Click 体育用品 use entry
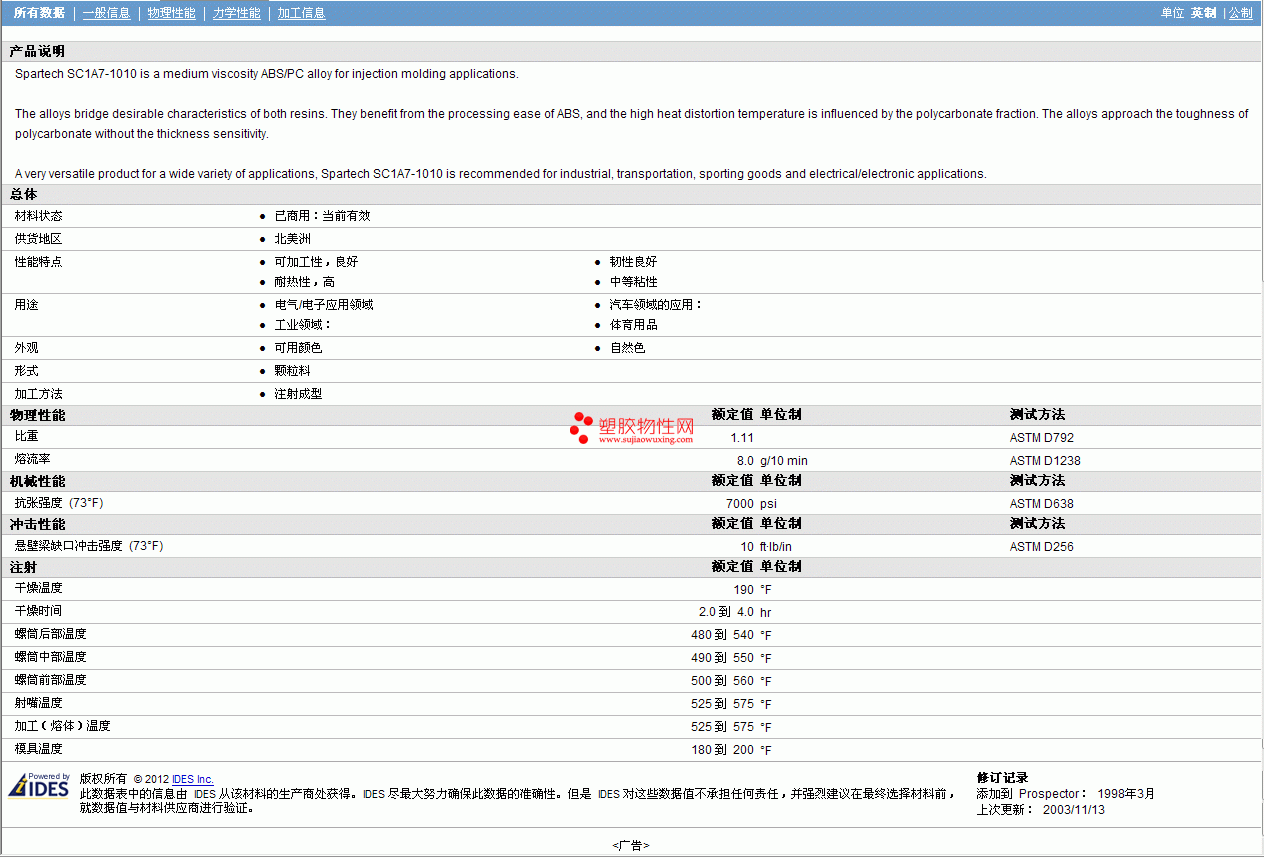 coord(633,325)
